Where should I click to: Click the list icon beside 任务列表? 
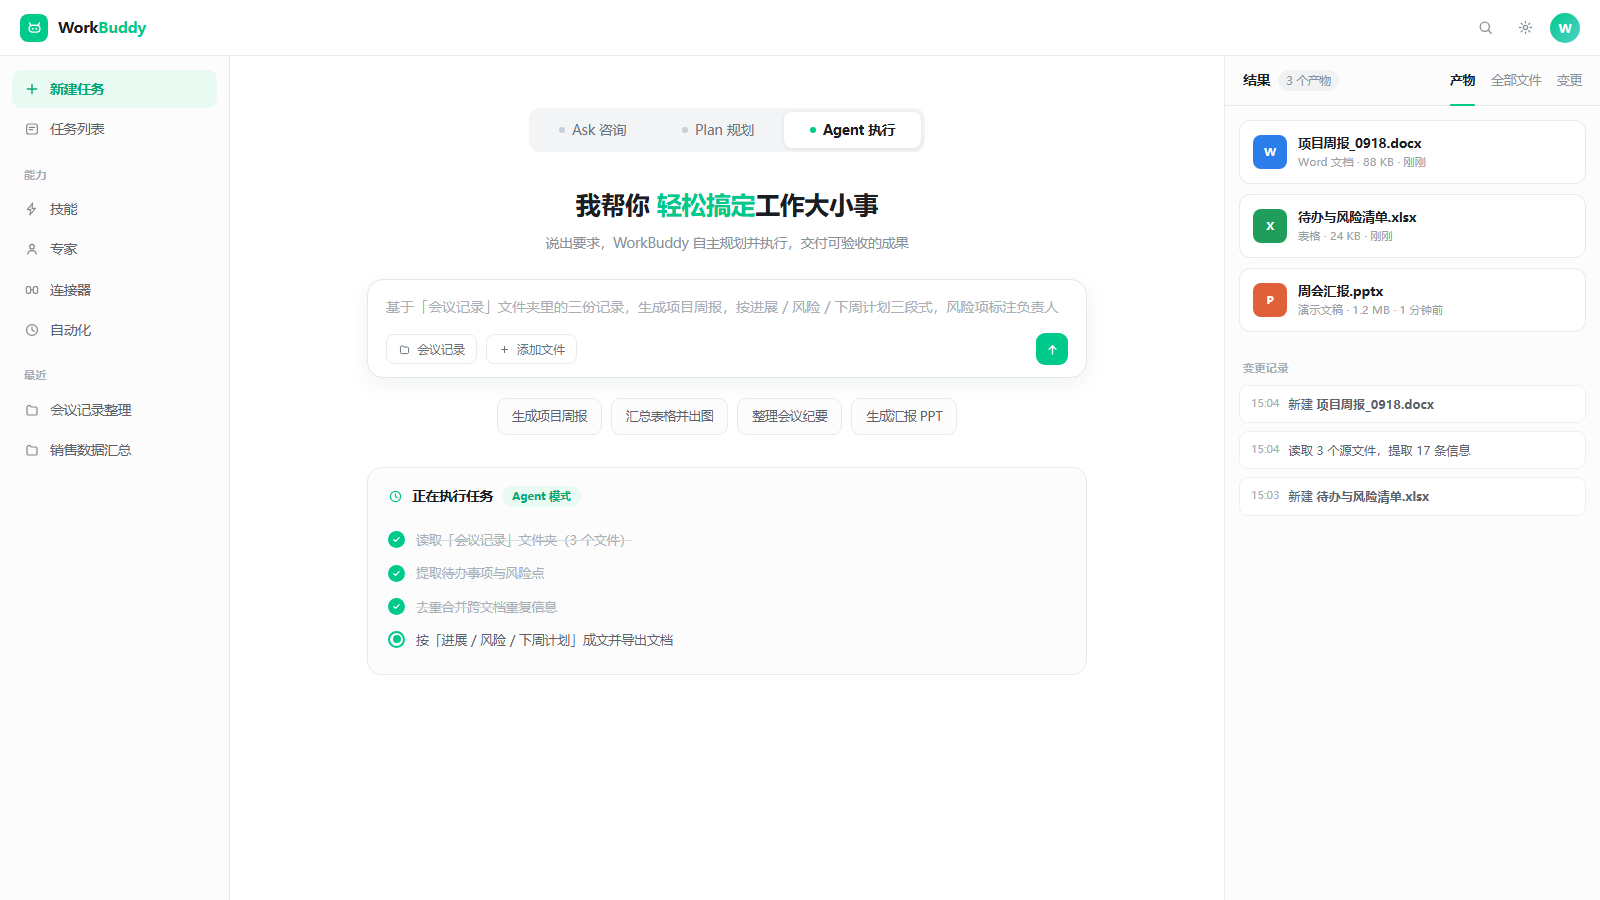(32, 129)
